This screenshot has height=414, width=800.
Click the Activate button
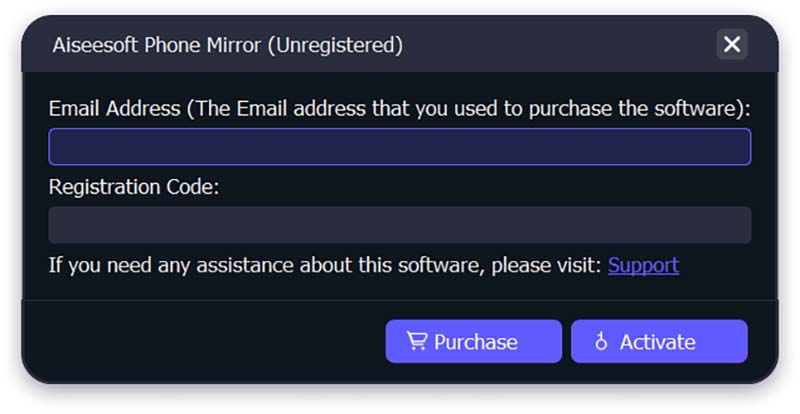point(659,342)
